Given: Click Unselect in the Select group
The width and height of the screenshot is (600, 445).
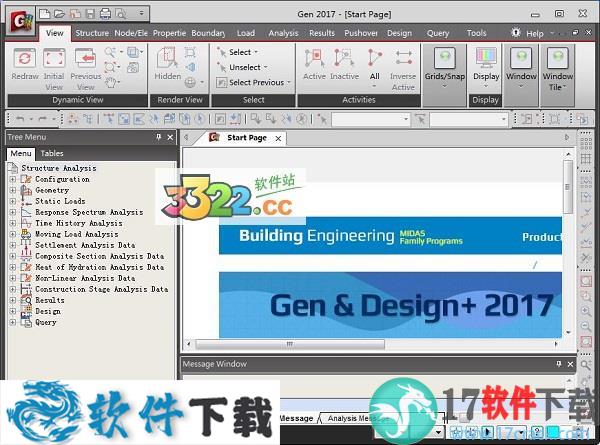Looking at the screenshot, I should pyautogui.click(x=245, y=67).
